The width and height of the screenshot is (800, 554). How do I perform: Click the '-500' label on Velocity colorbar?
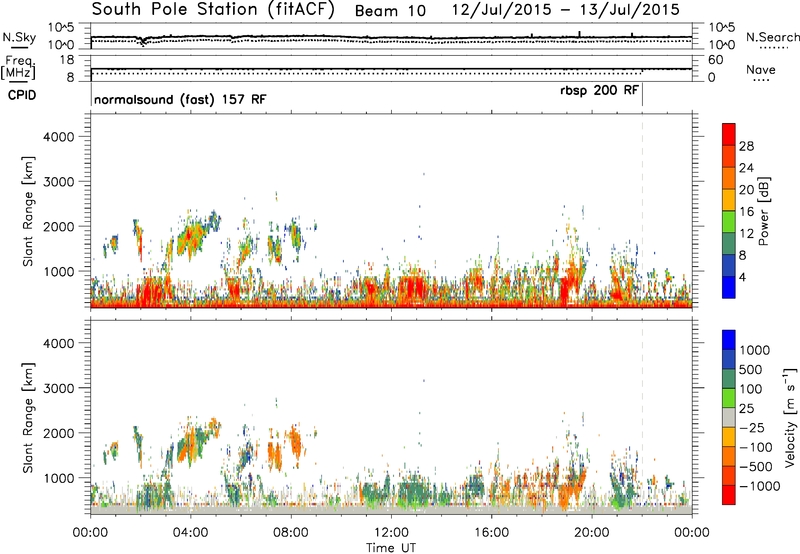[x=756, y=467]
